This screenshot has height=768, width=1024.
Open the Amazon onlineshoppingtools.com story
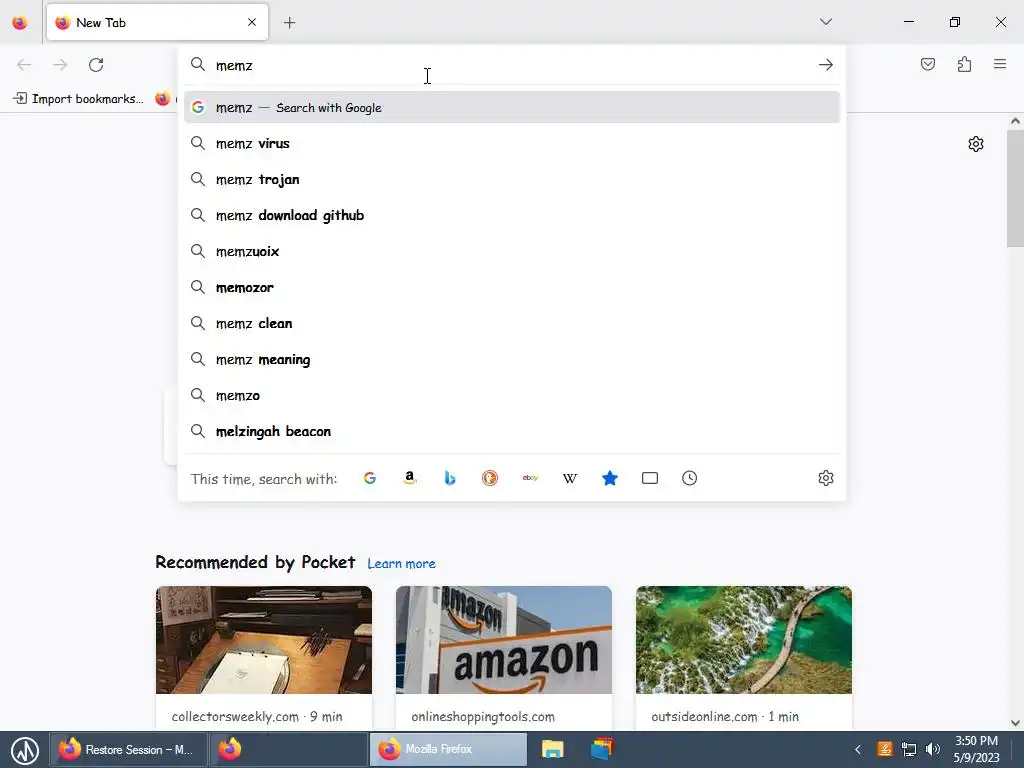coord(504,640)
